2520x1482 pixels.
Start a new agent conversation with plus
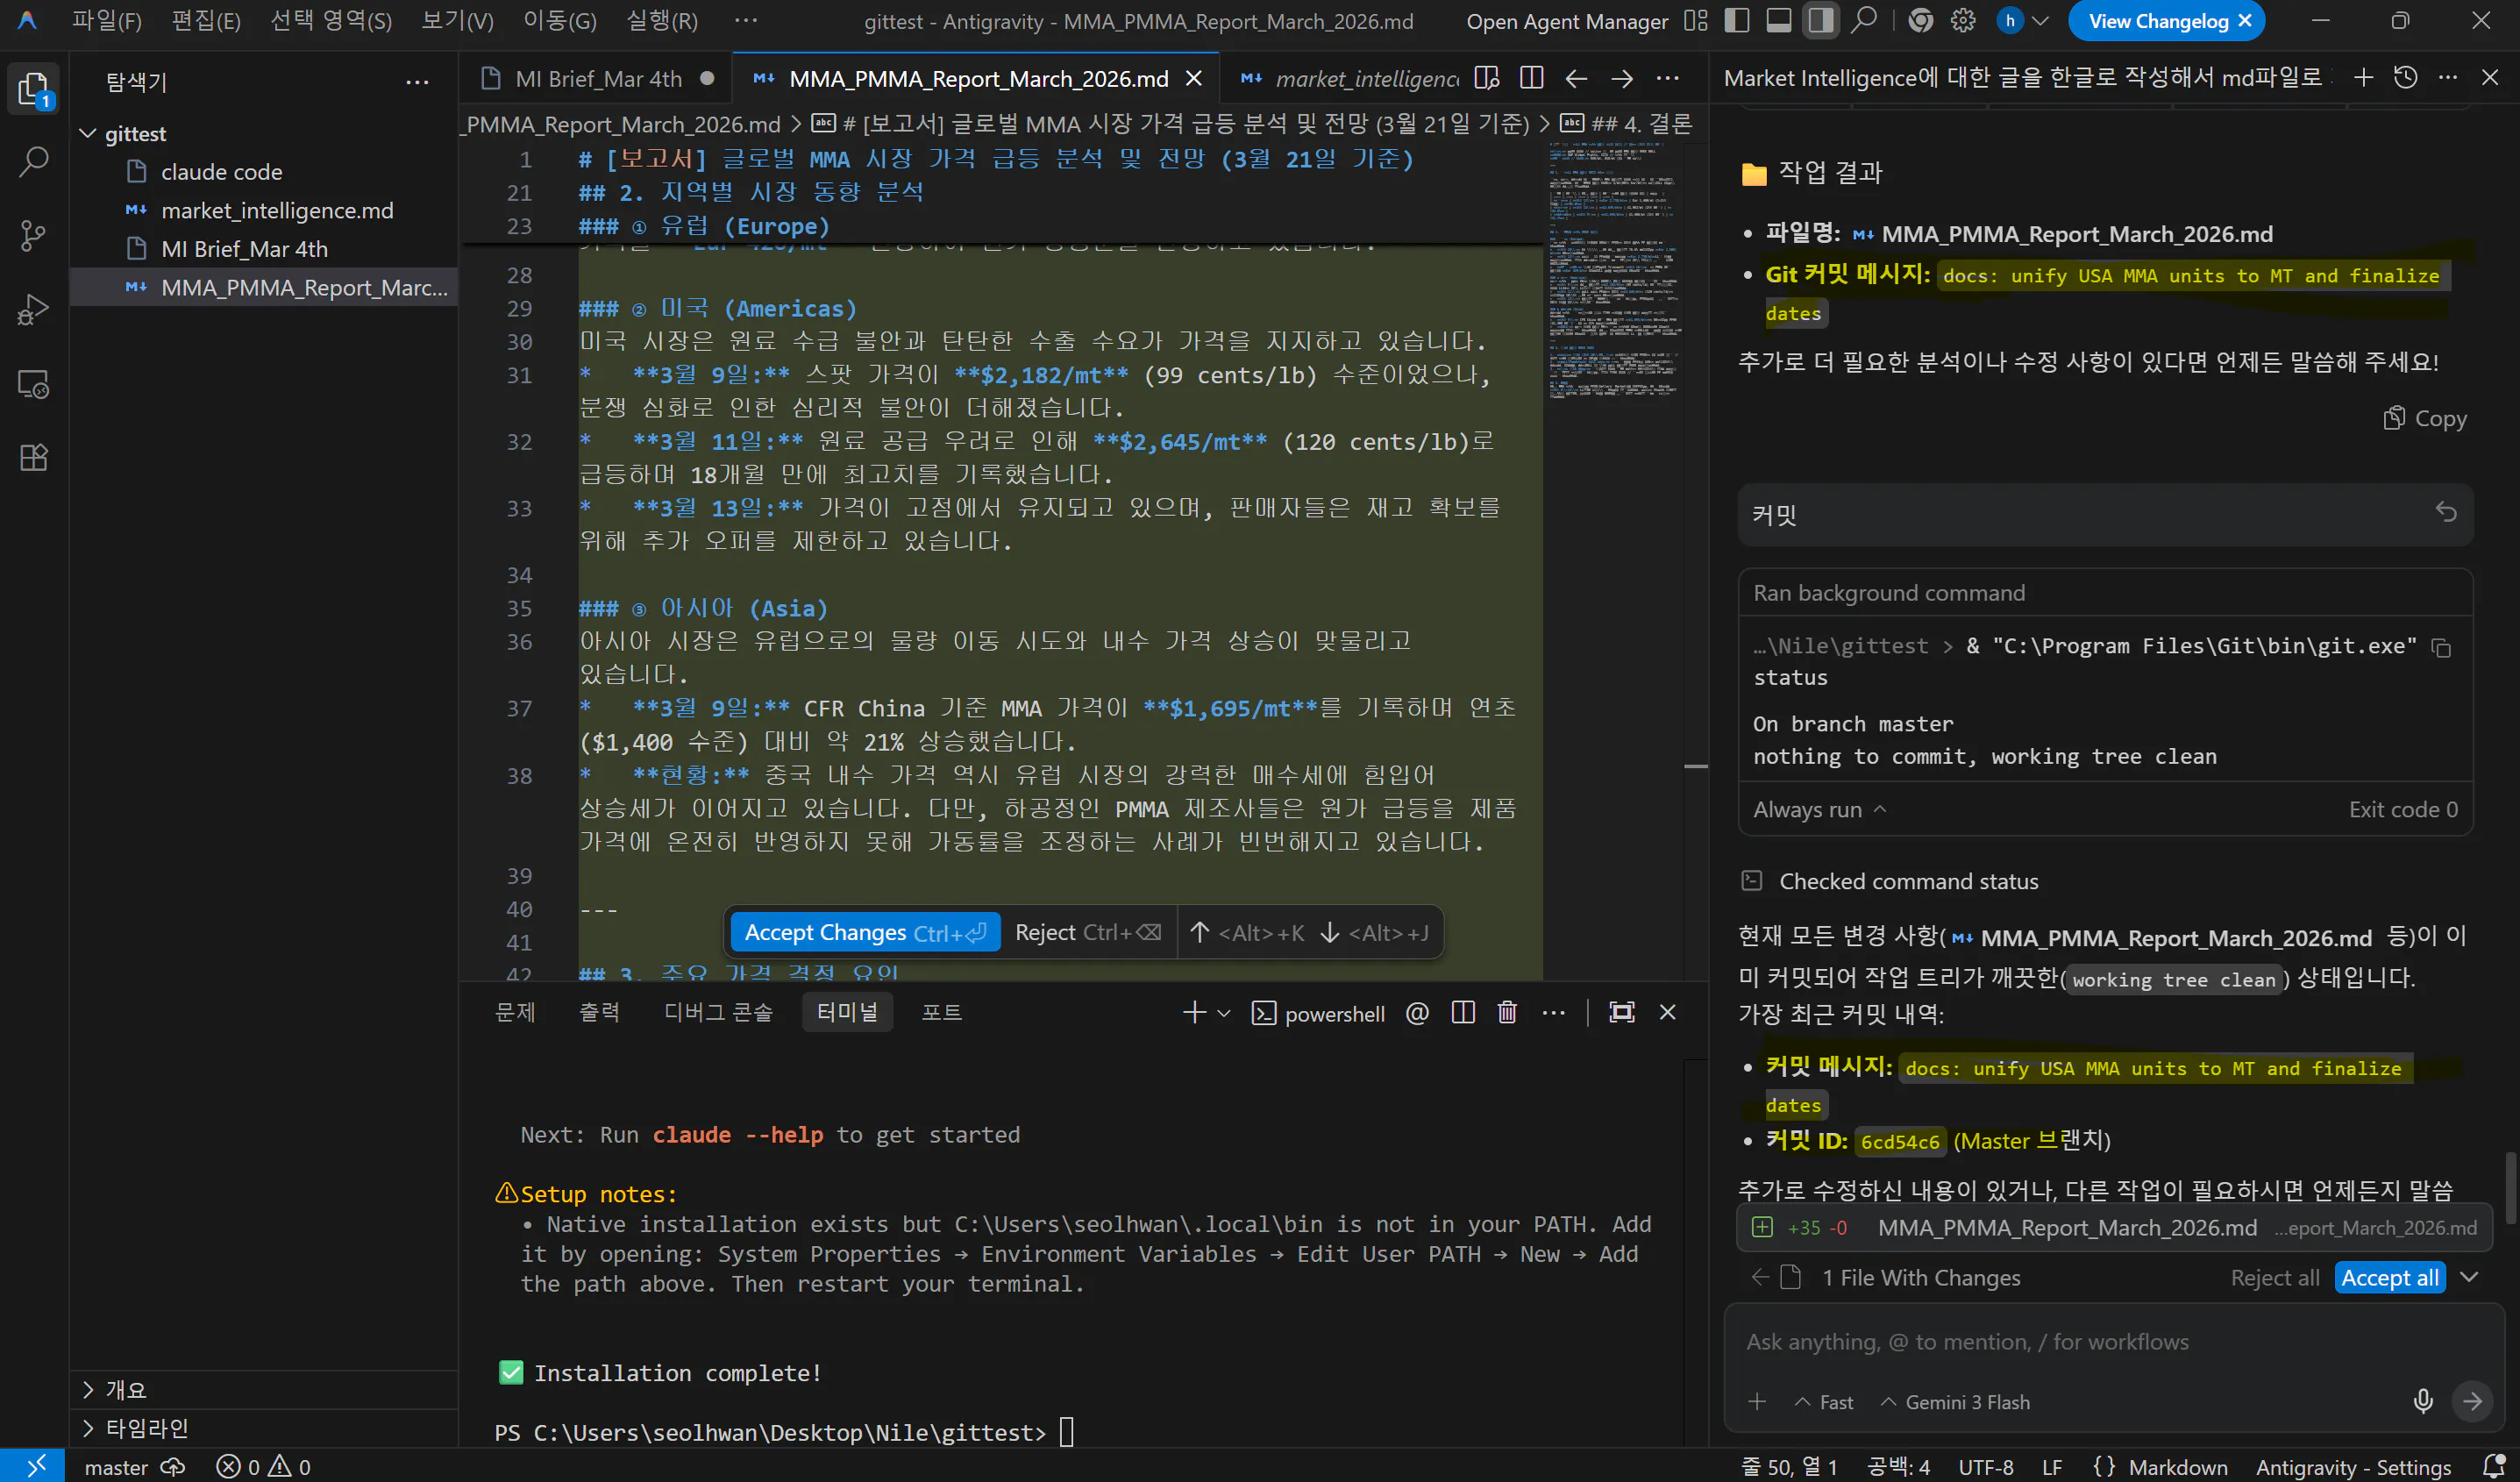pyautogui.click(x=2363, y=78)
